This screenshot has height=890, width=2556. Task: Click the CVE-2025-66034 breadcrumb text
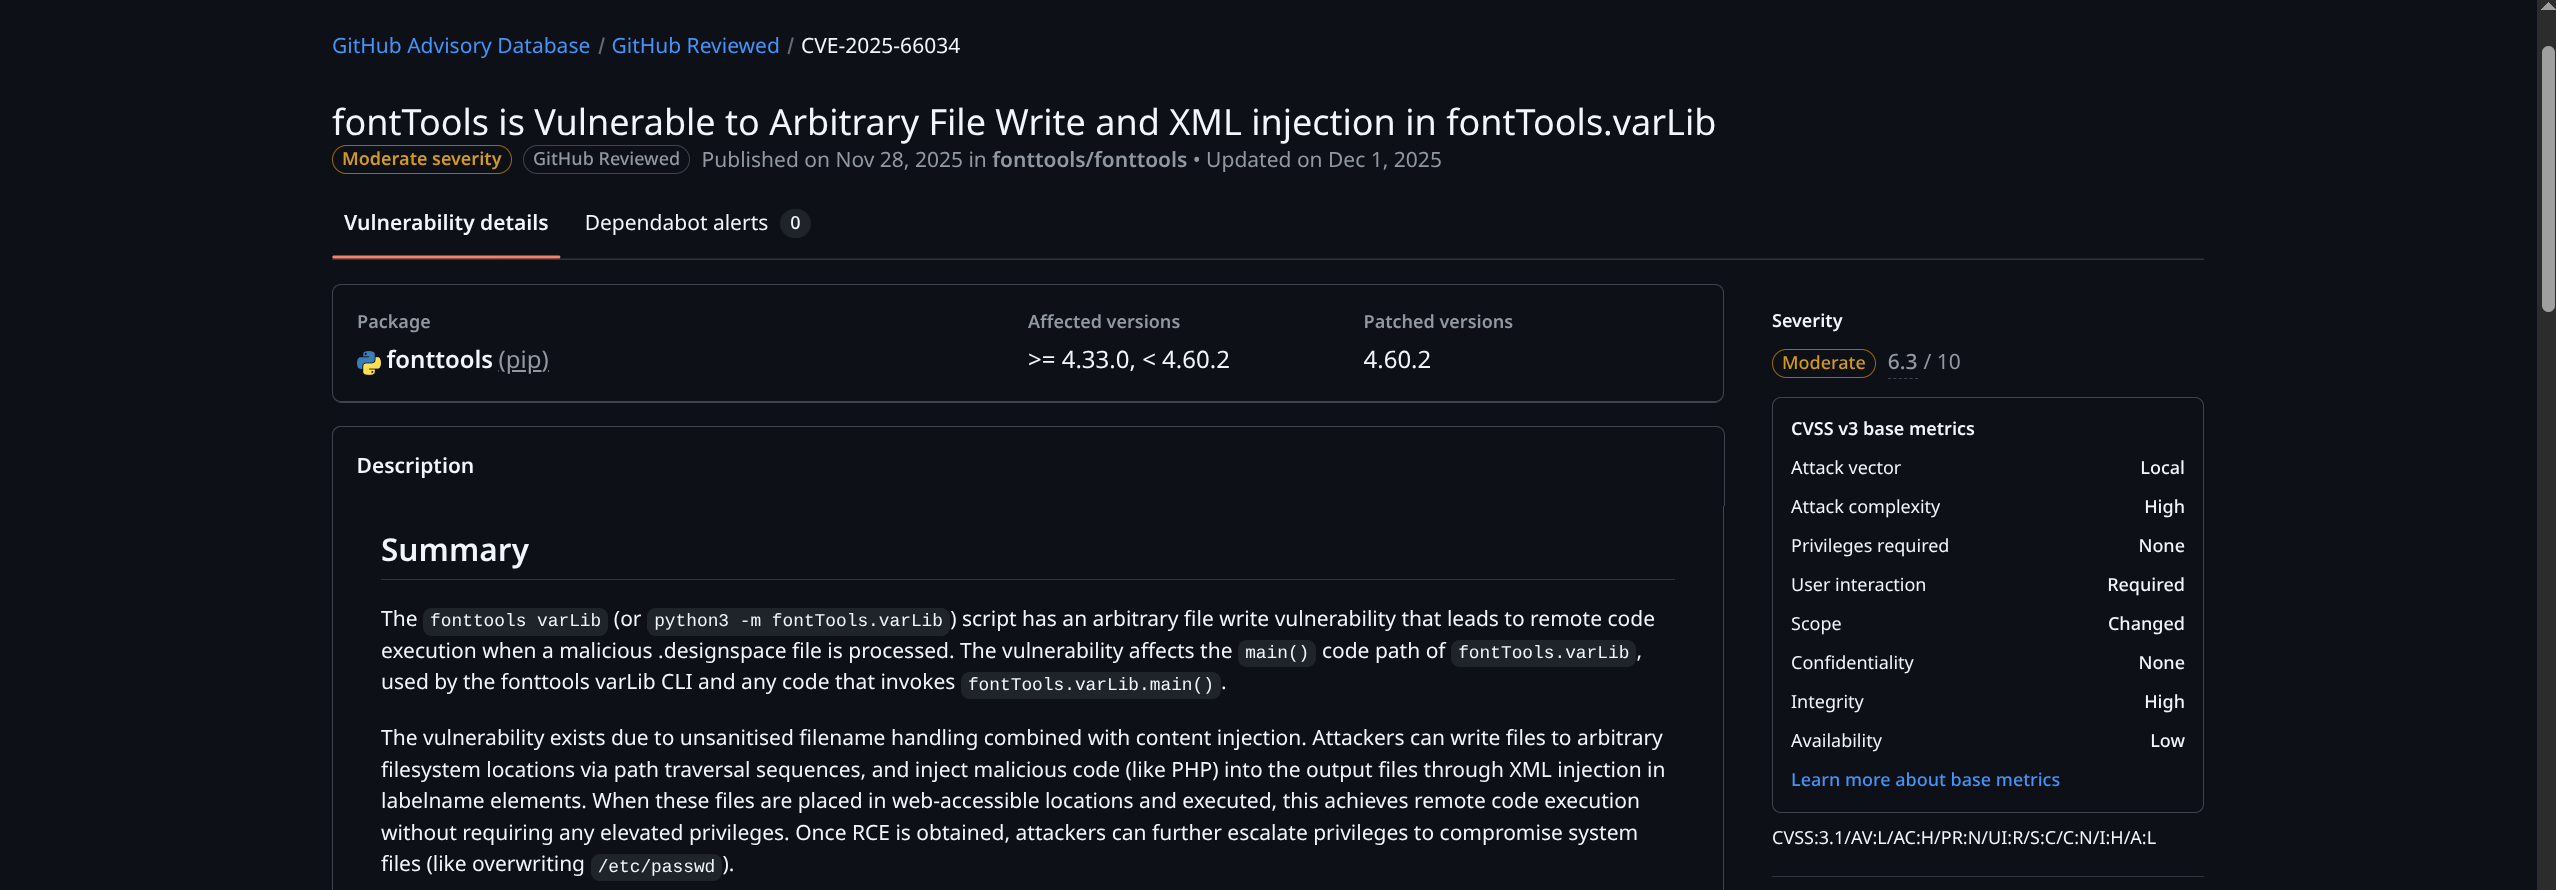point(880,46)
